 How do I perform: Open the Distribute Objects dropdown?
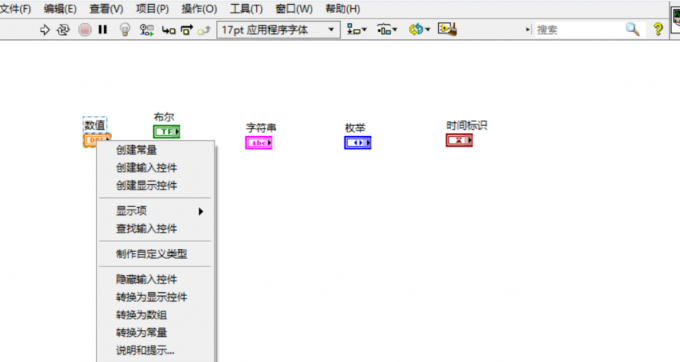click(387, 29)
